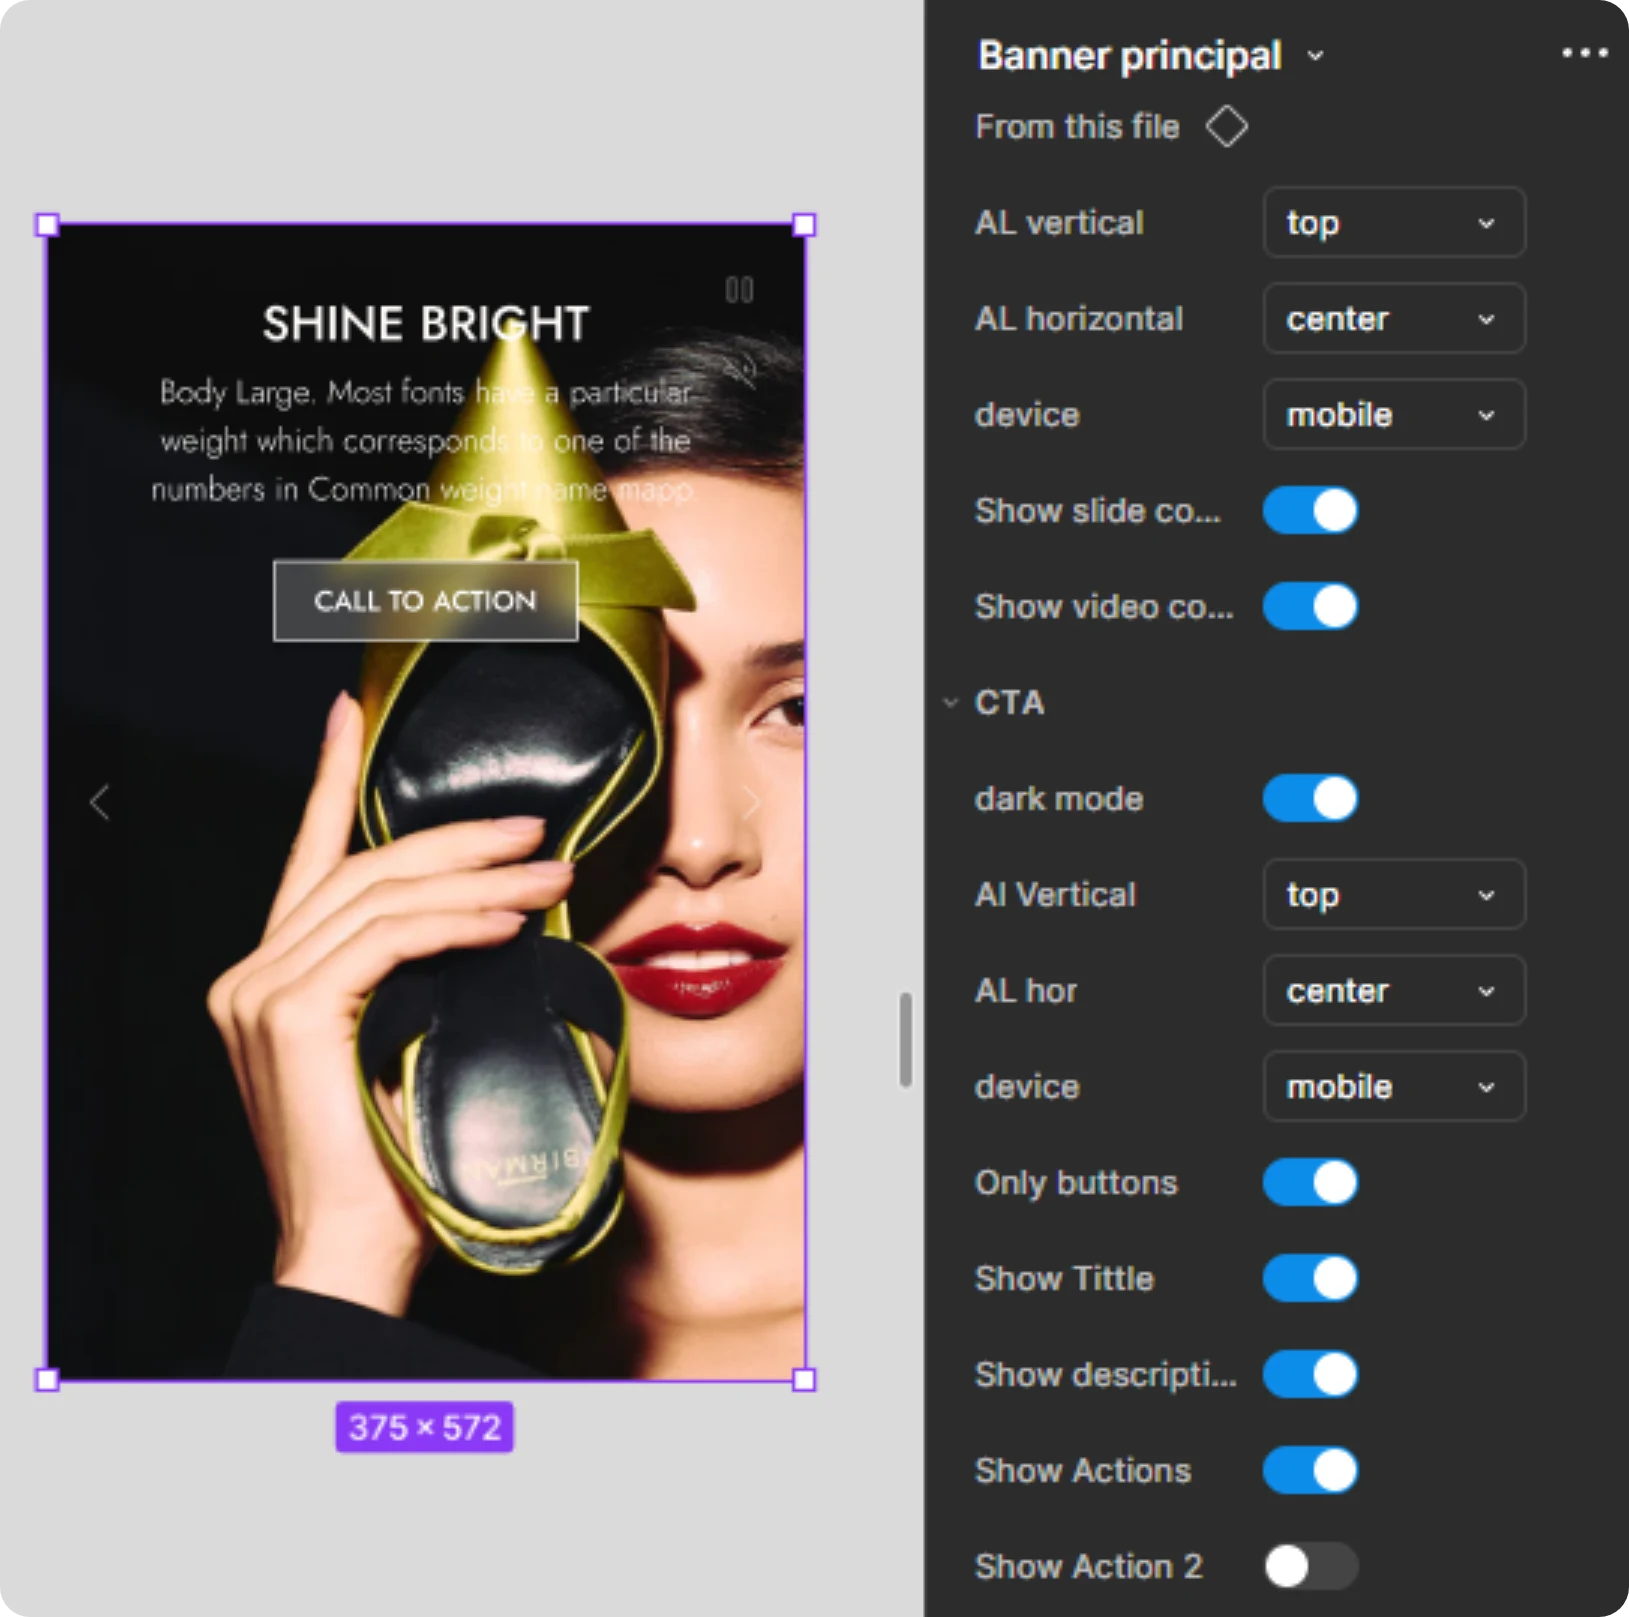Click the next slide arrow on the banner
The image size is (1629, 1617).
752,802
